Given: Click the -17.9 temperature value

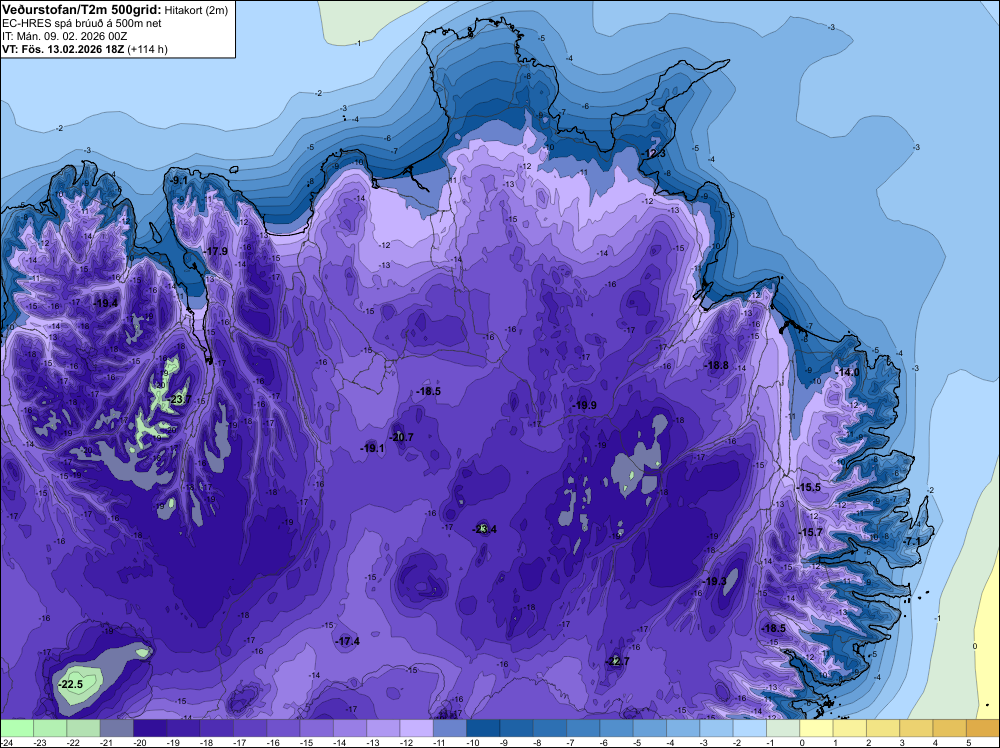Looking at the screenshot, I should click(216, 251).
